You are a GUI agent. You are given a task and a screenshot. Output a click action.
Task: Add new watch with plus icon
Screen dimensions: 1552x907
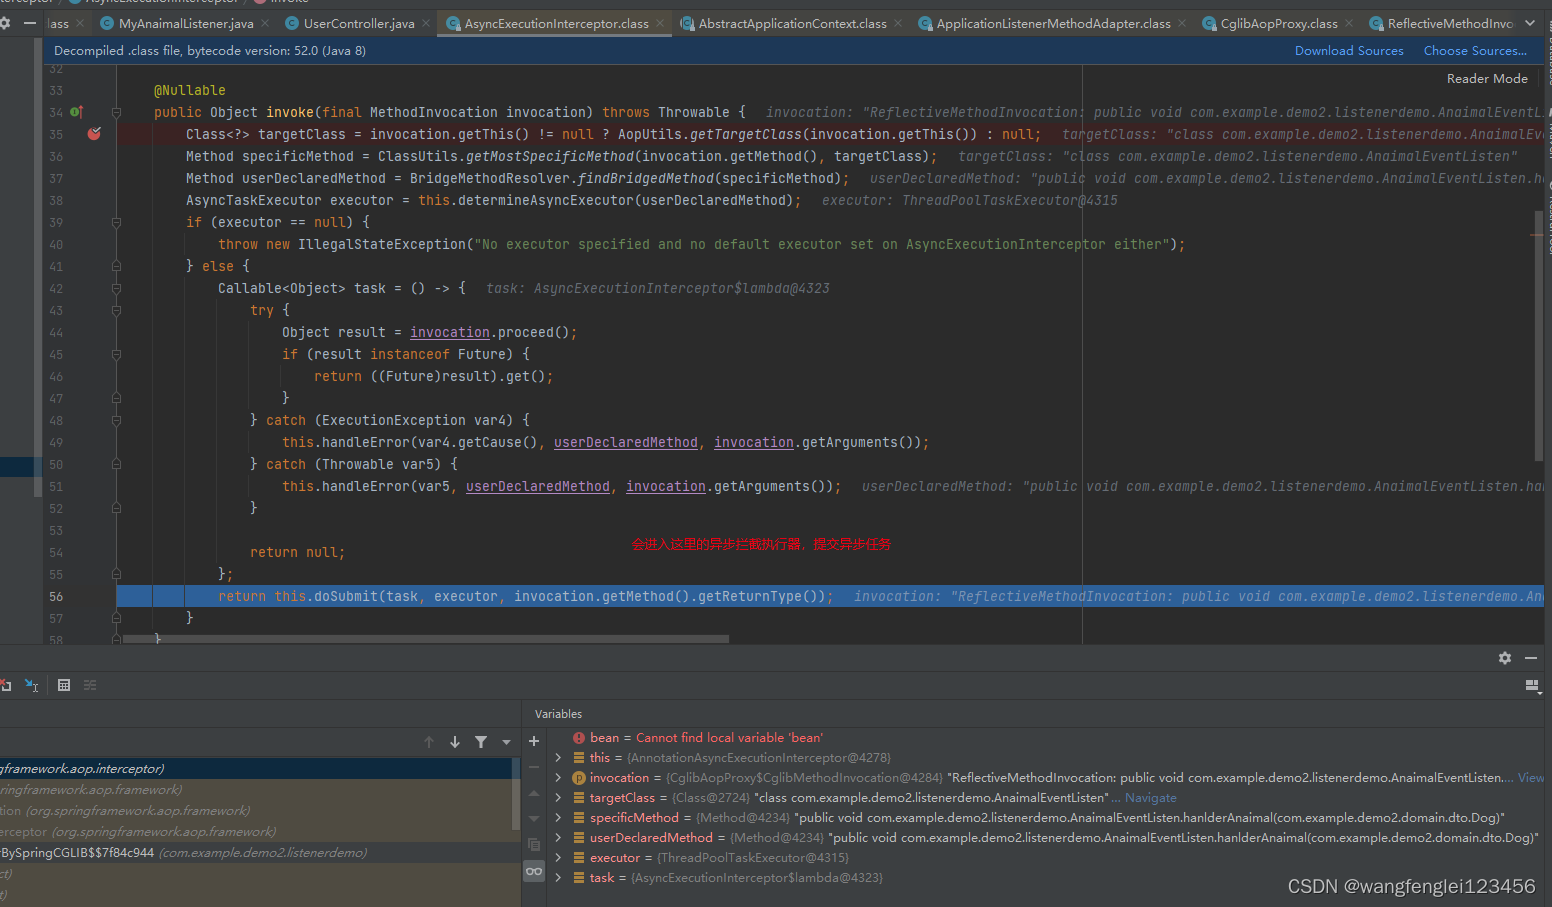coord(534,741)
